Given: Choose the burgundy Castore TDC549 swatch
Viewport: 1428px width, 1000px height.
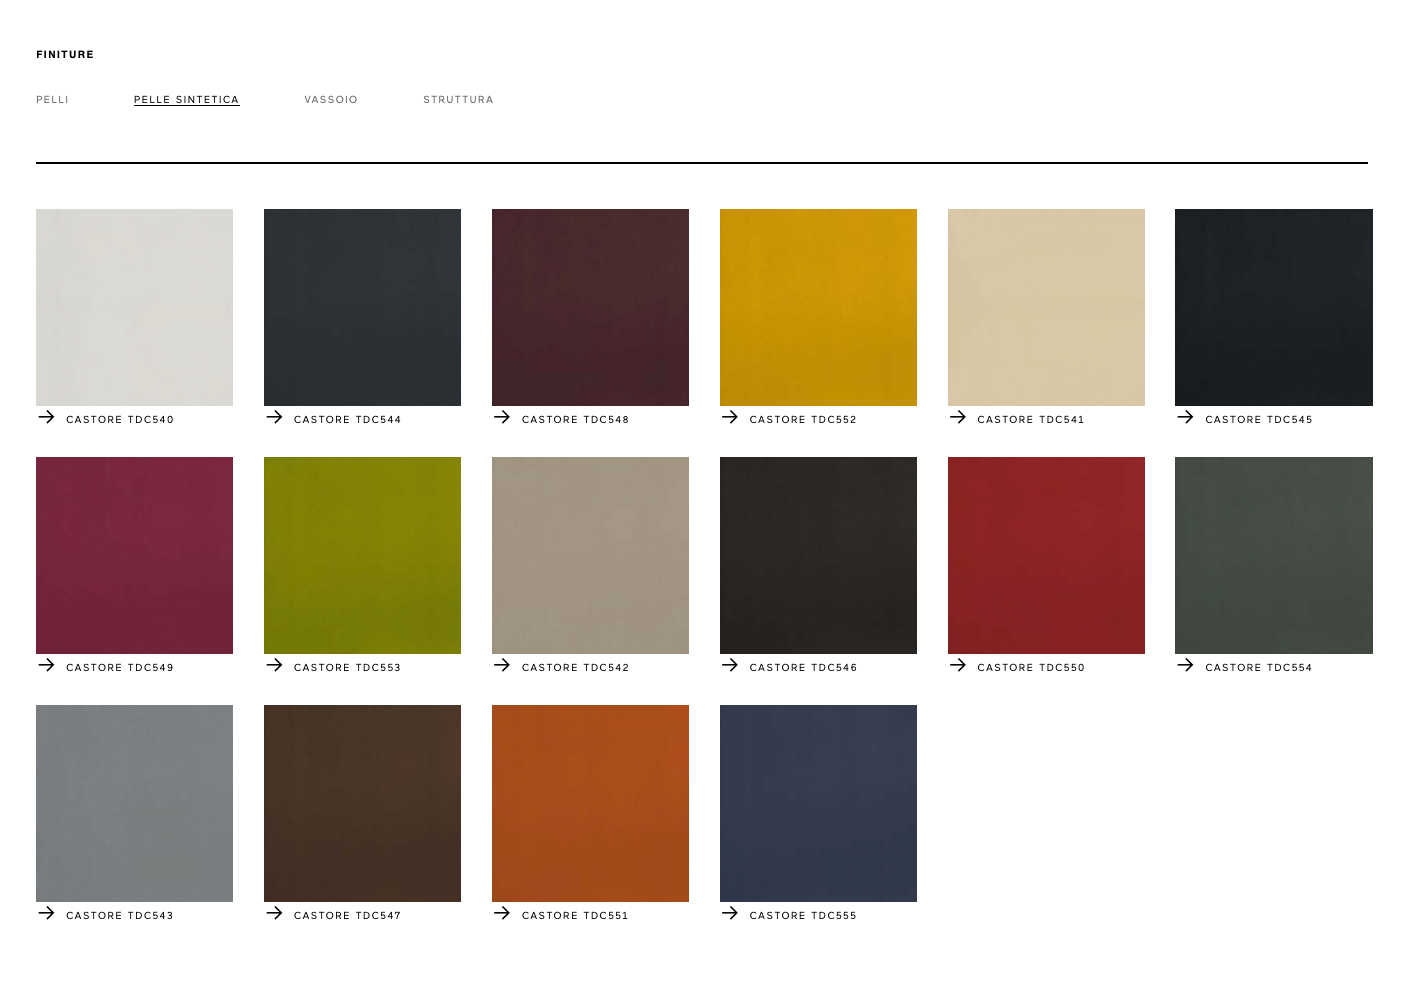Looking at the screenshot, I should (134, 555).
